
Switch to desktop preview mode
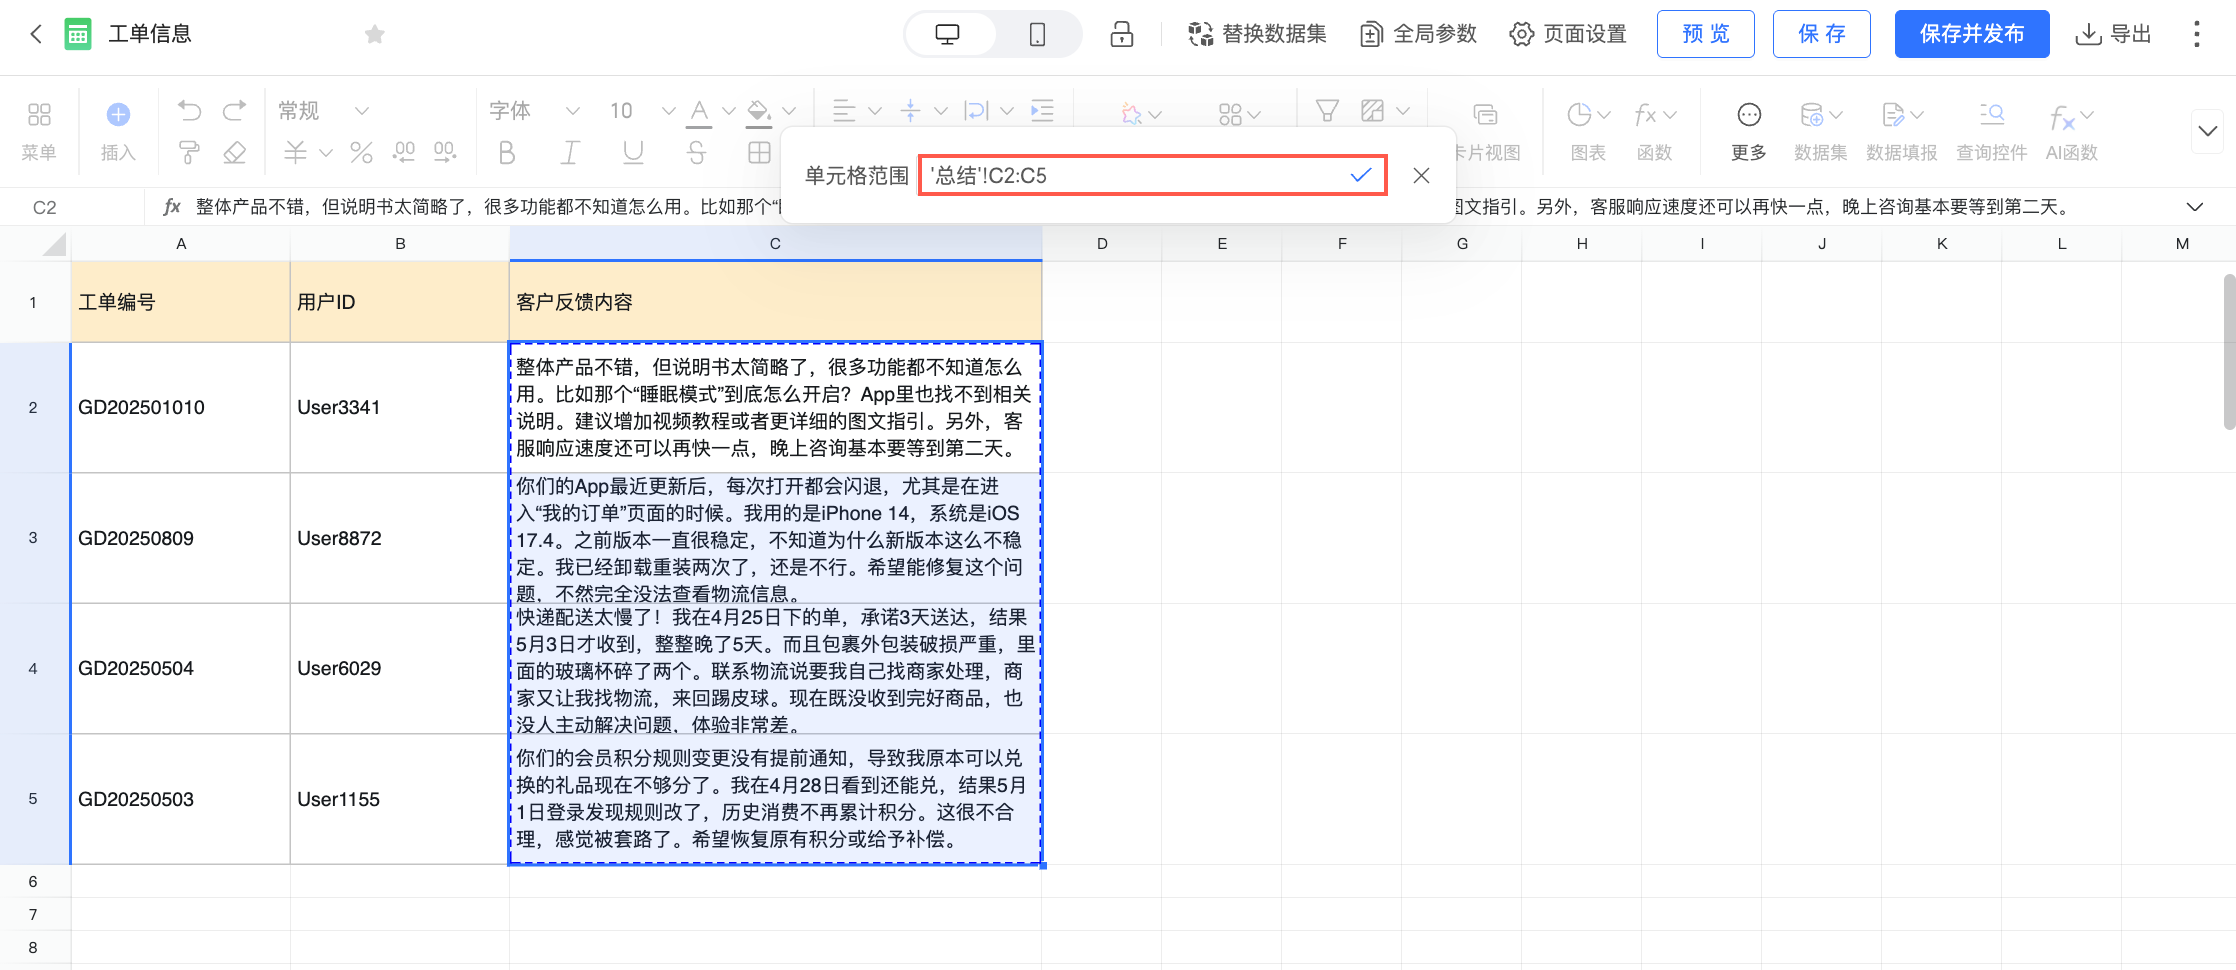(948, 35)
